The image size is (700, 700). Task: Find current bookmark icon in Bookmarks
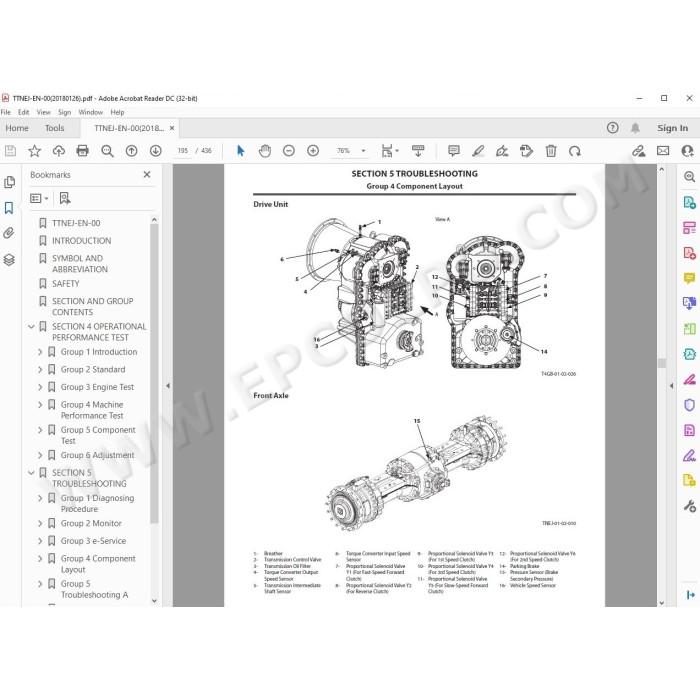tap(65, 198)
